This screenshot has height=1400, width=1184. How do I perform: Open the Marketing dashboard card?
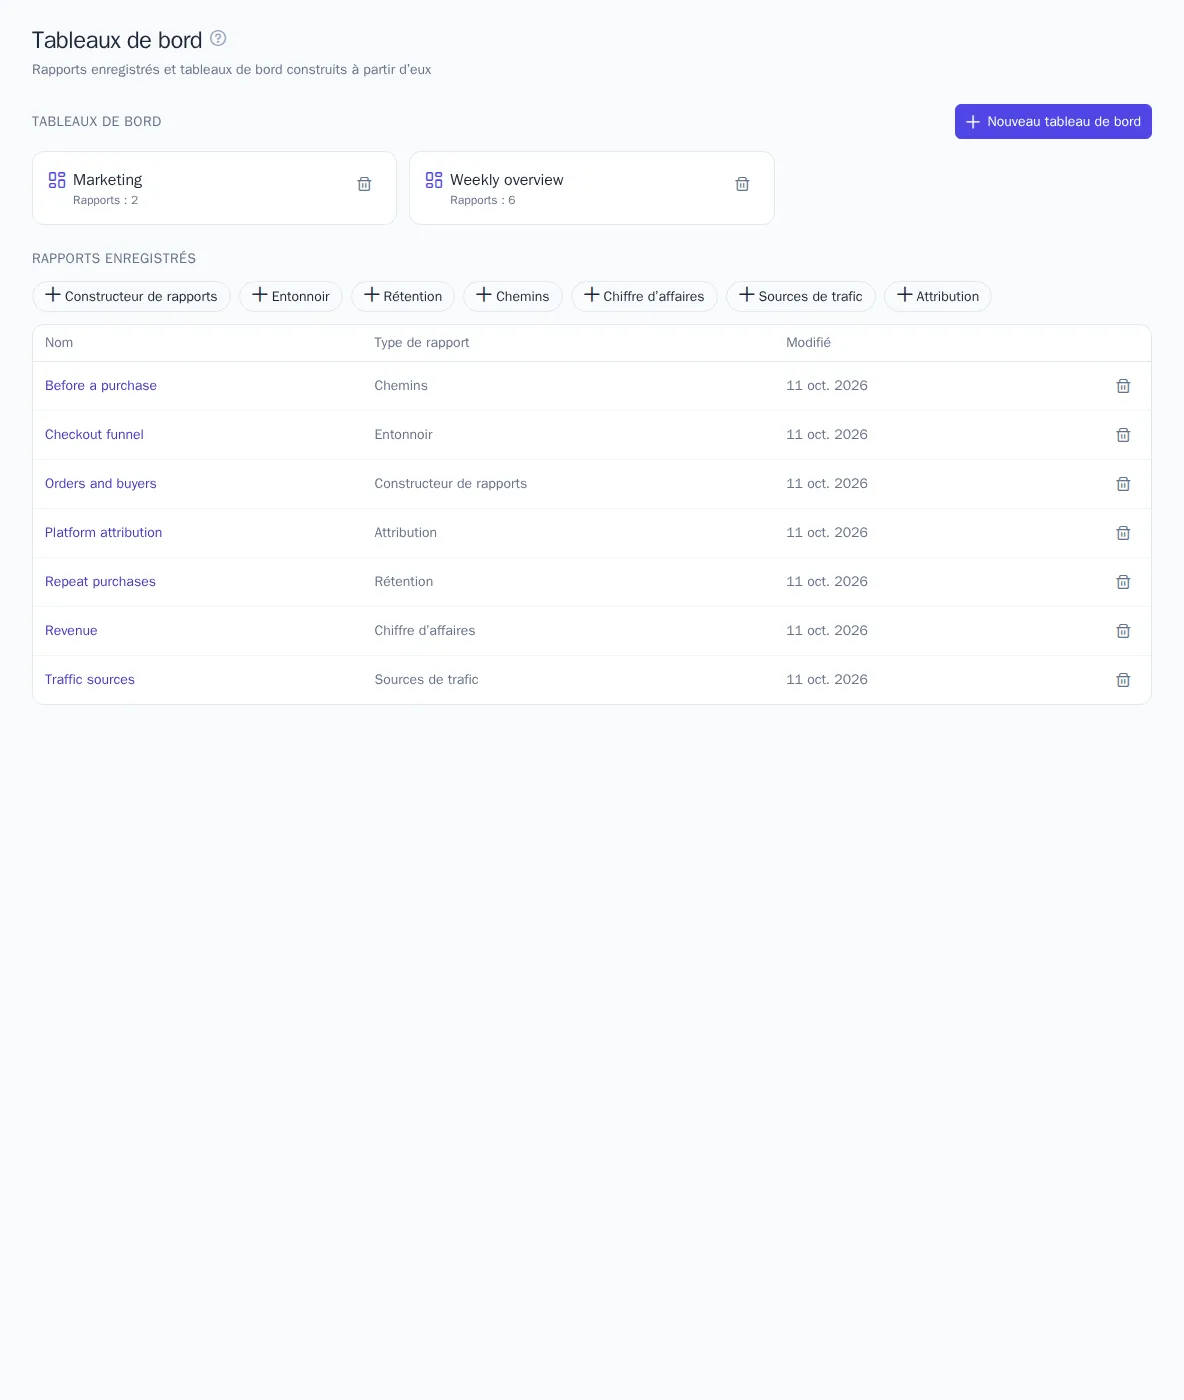[x=214, y=188]
